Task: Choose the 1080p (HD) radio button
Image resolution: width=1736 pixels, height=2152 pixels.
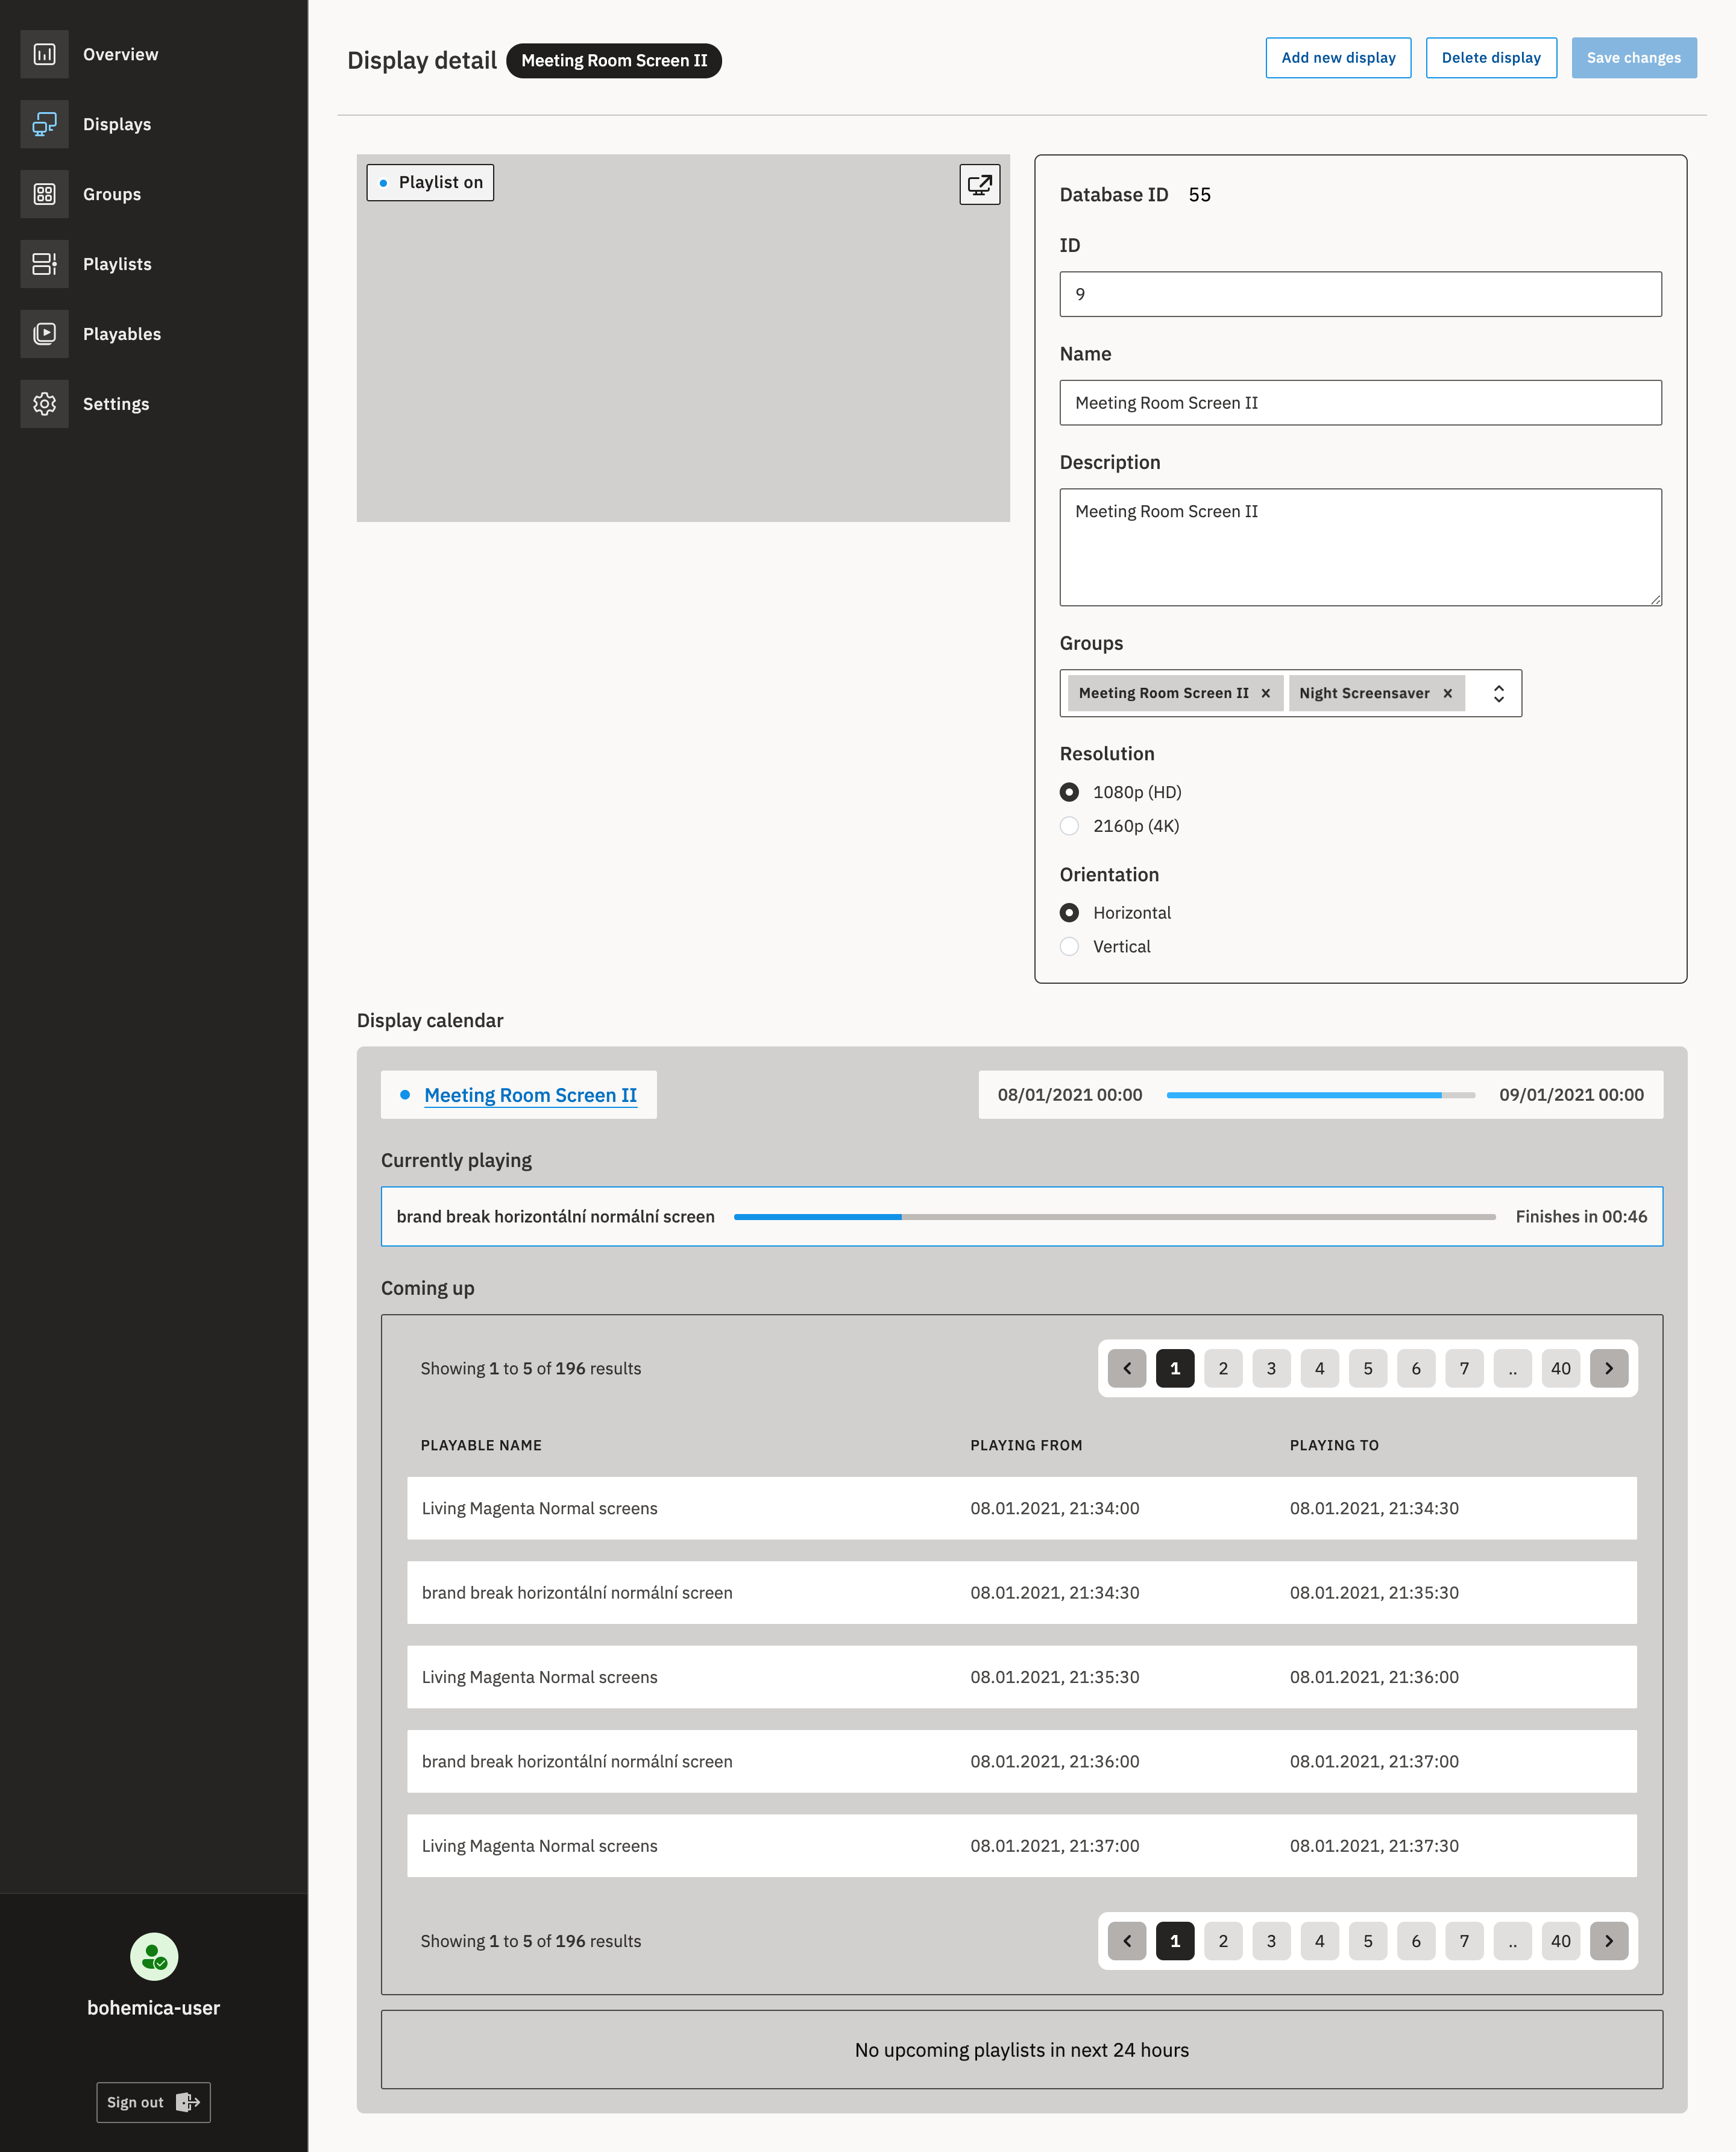Action: click(1069, 792)
